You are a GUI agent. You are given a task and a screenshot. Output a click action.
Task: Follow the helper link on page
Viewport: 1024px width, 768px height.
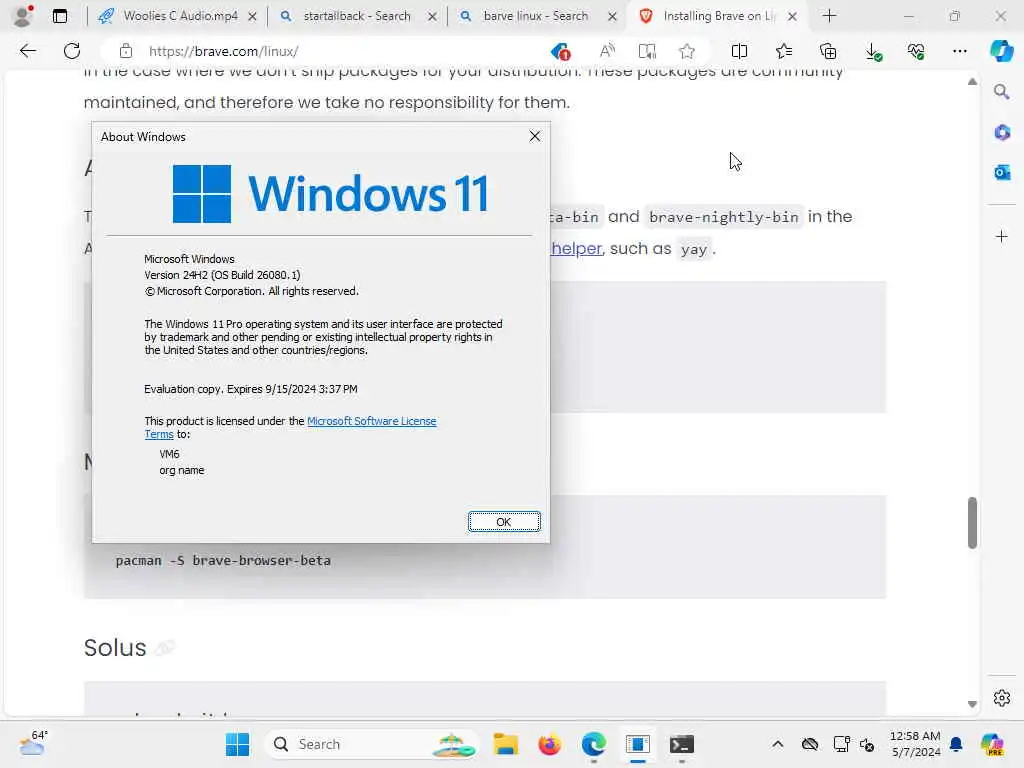coord(576,249)
